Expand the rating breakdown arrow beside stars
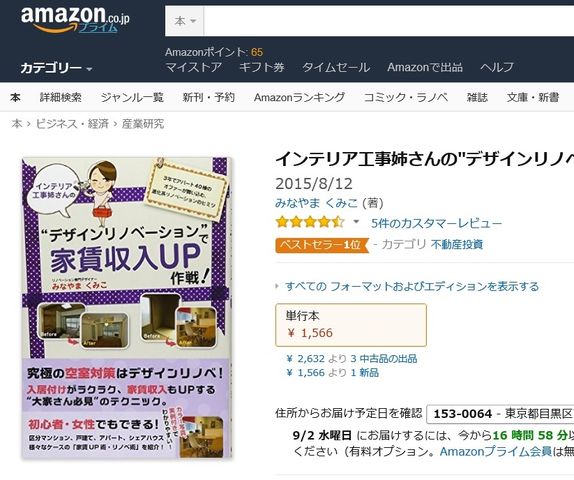 (356, 222)
